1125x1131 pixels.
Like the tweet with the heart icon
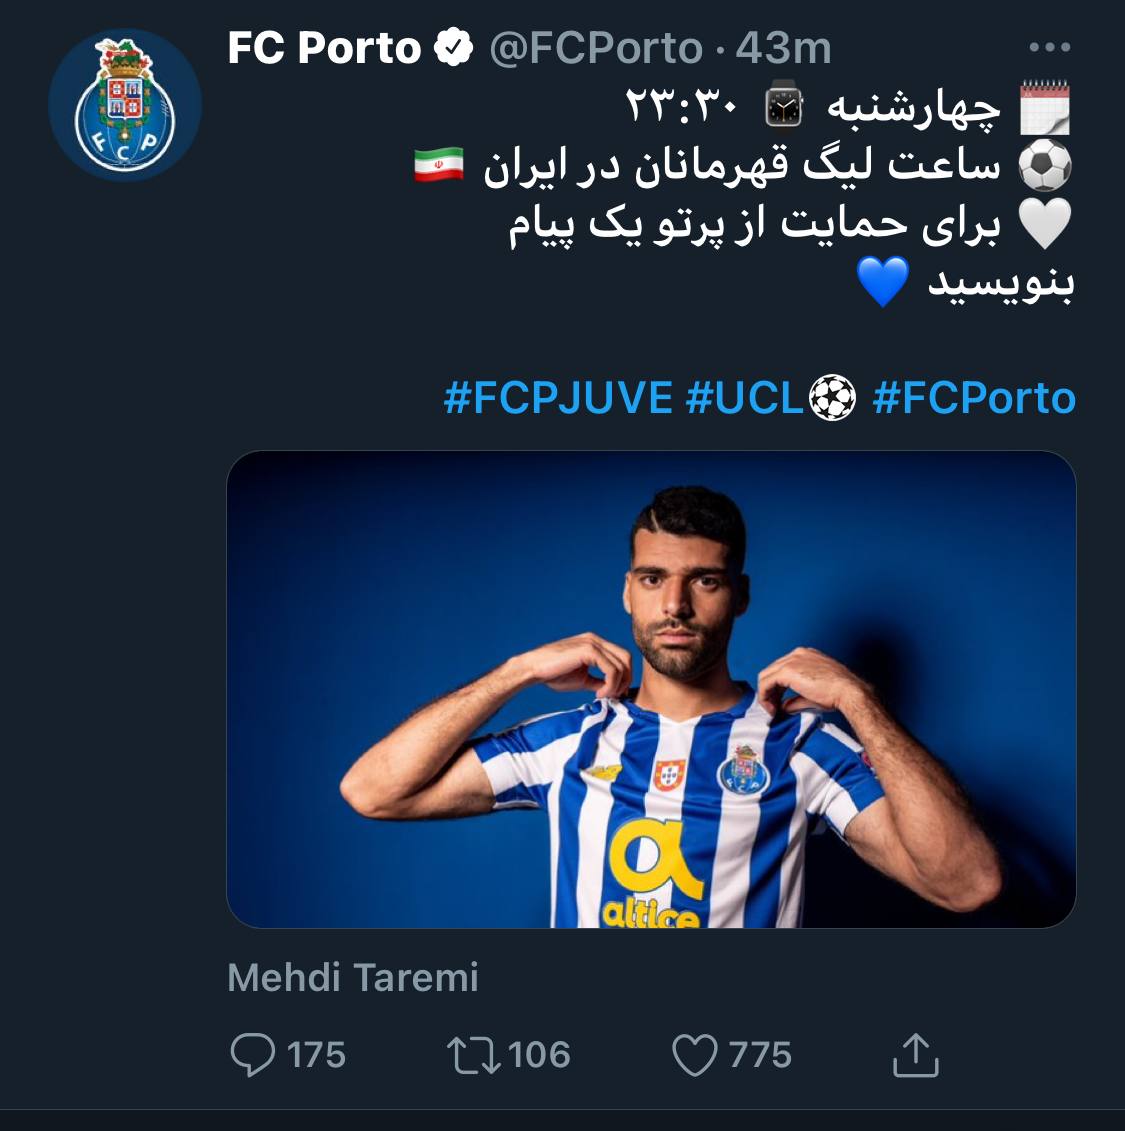click(694, 1055)
